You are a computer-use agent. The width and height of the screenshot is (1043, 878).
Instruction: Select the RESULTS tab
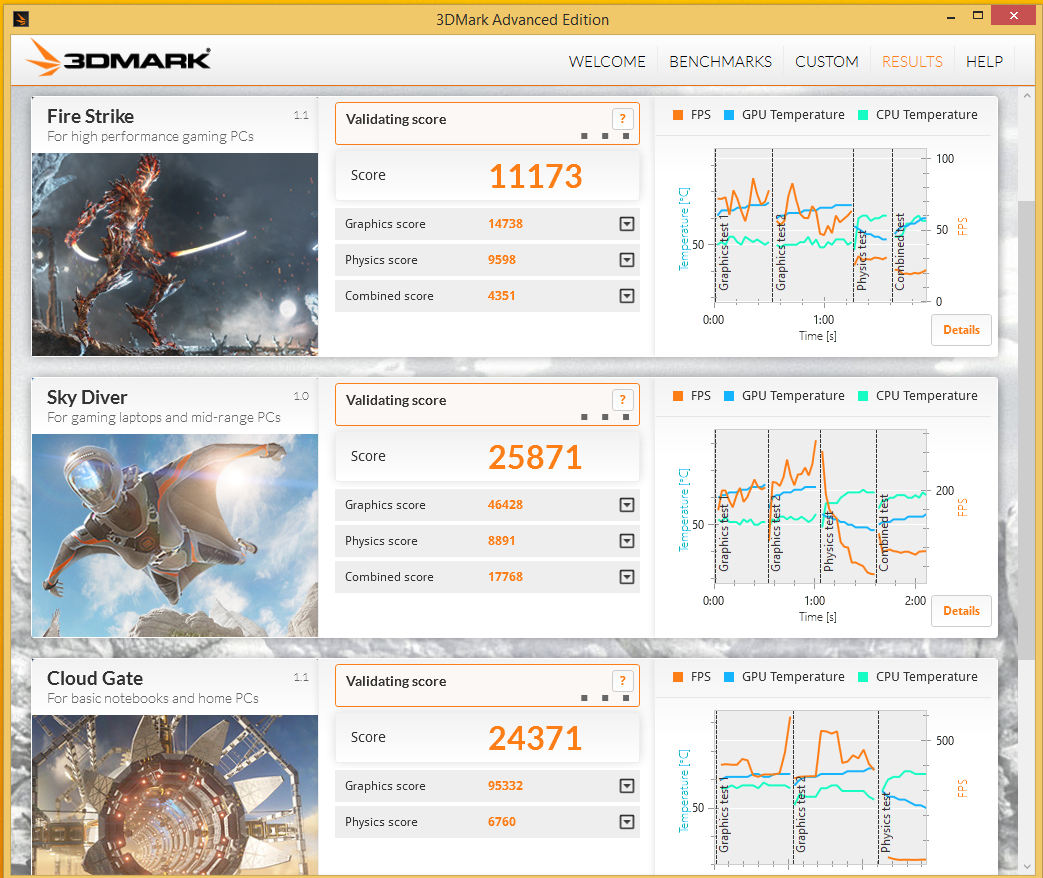pos(912,62)
